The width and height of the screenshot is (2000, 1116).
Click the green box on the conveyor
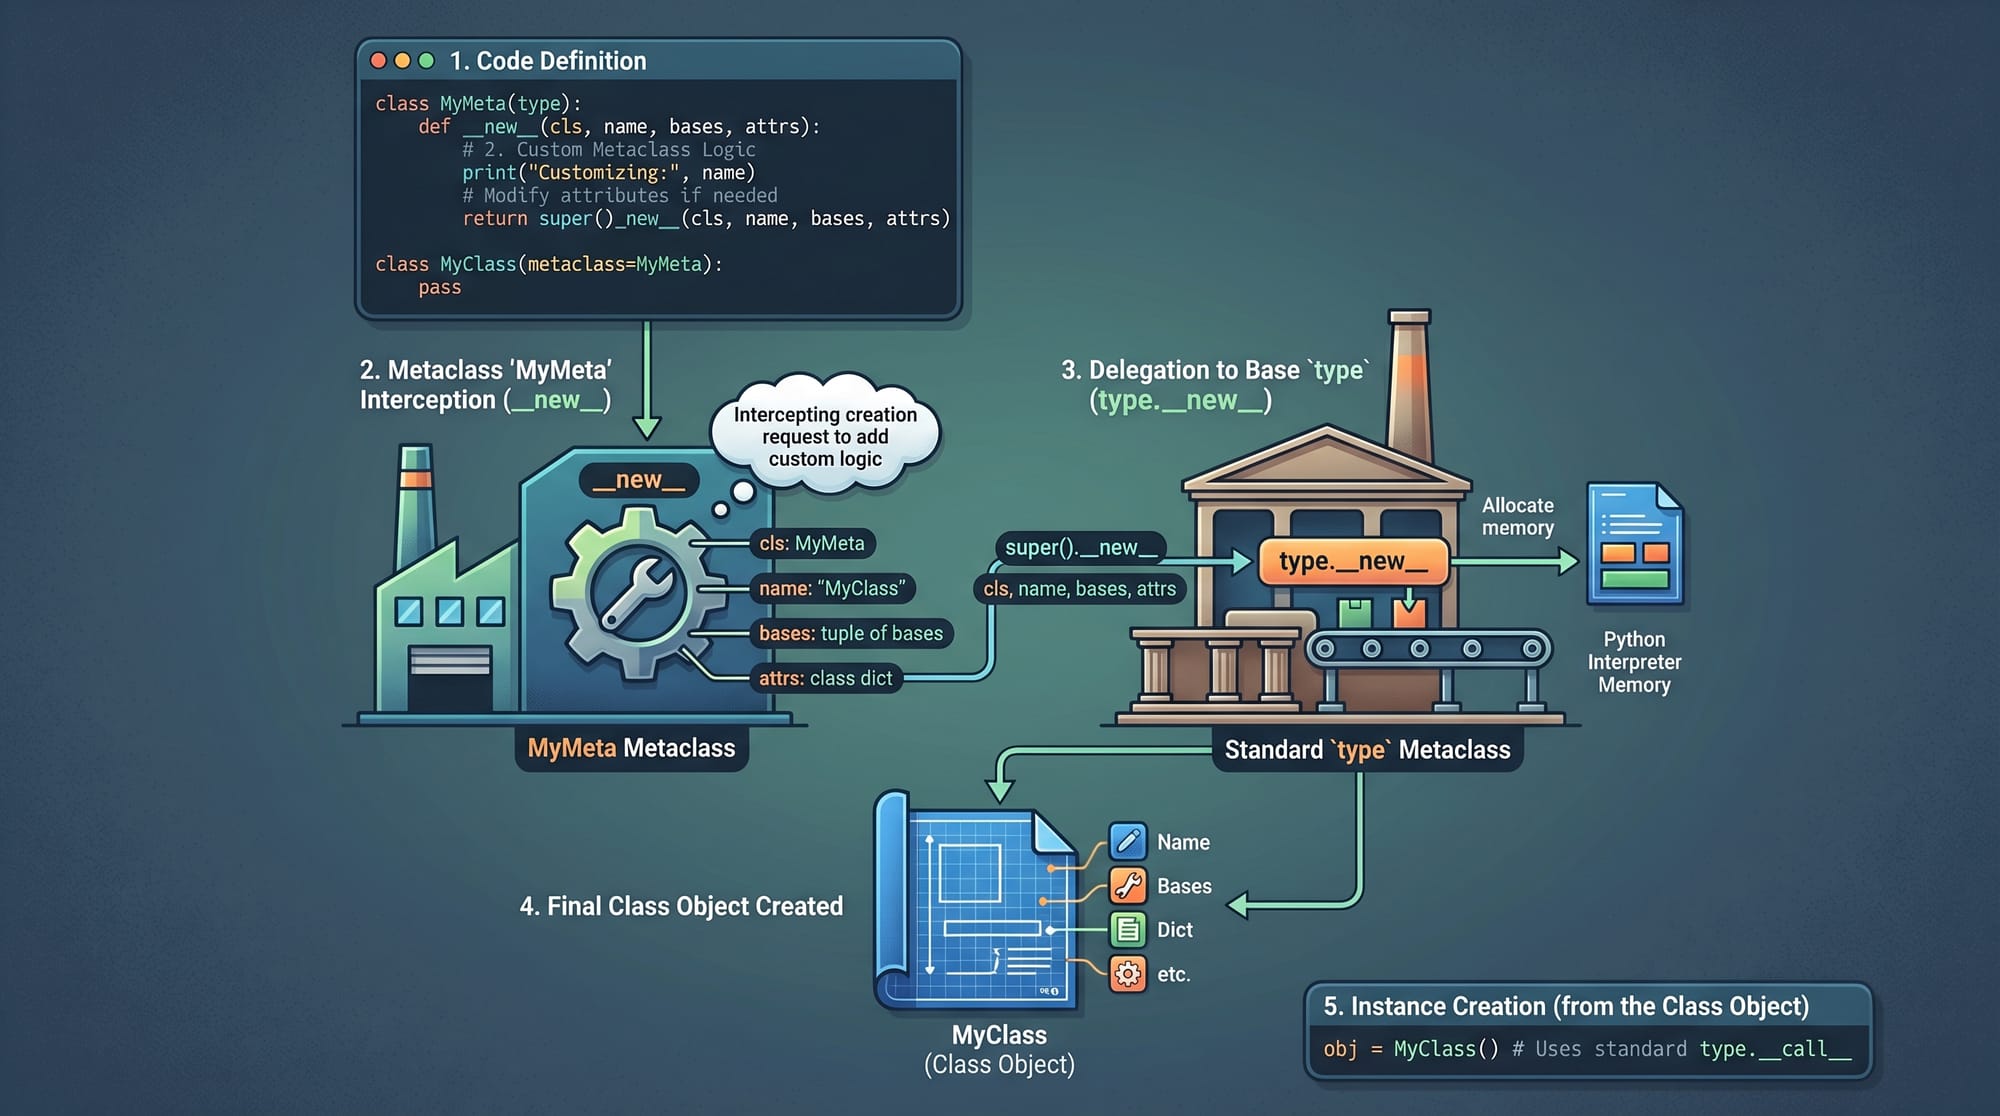pyautogui.click(x=1355, y=612)
